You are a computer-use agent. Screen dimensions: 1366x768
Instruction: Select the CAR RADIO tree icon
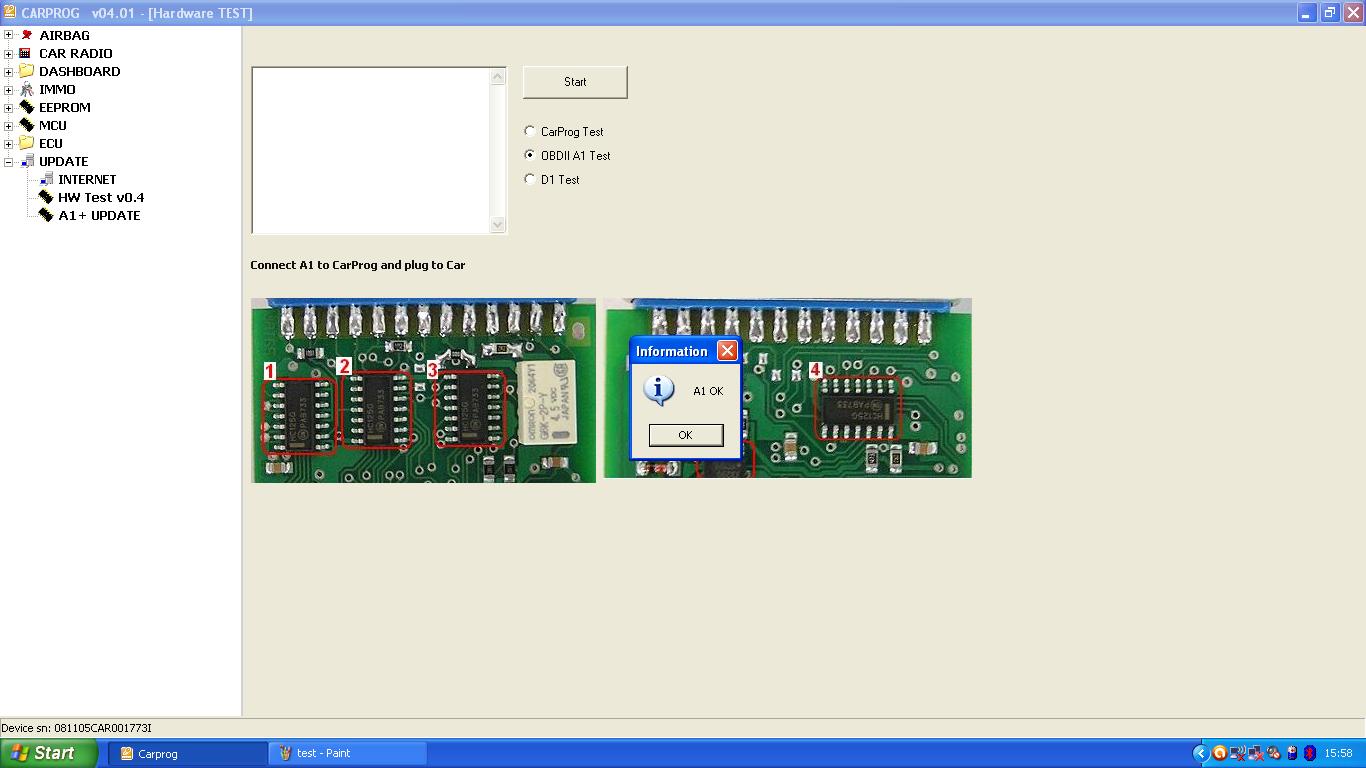click(x=27, y=53)
